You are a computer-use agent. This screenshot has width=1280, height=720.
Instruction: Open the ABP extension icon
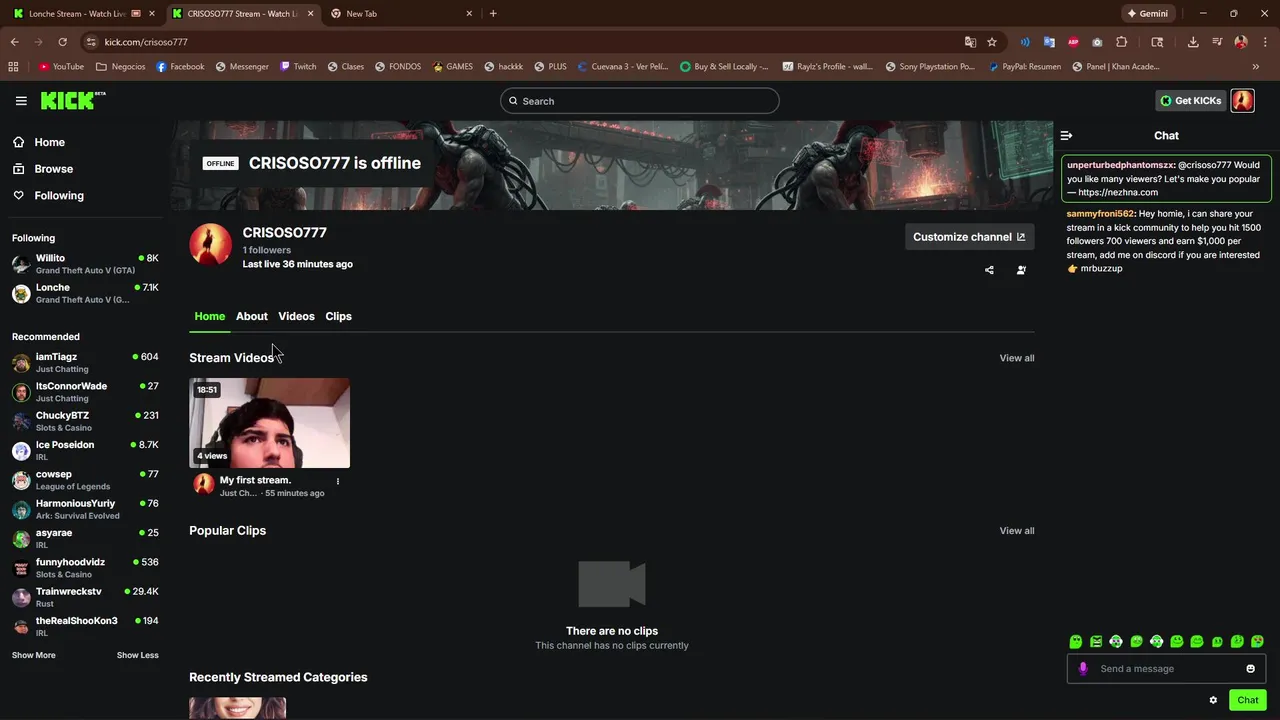(1073, 42)
